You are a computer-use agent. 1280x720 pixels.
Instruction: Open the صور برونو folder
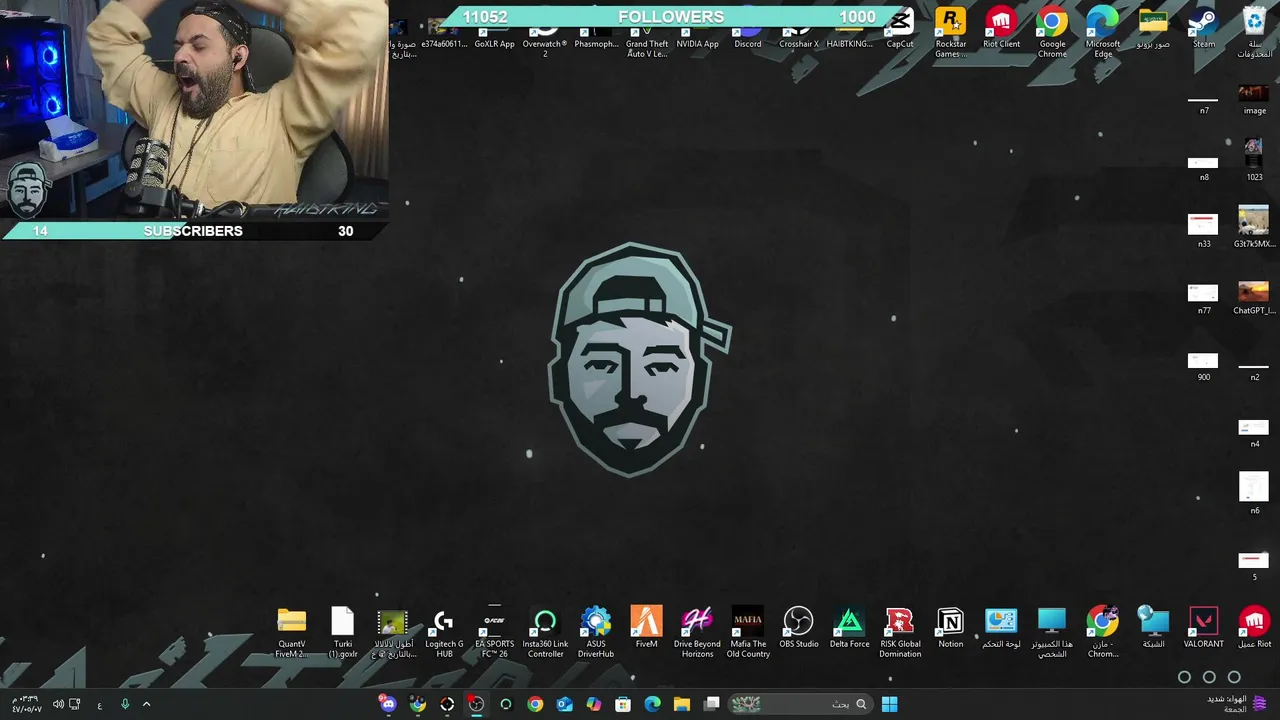[x=1153, y=28]
